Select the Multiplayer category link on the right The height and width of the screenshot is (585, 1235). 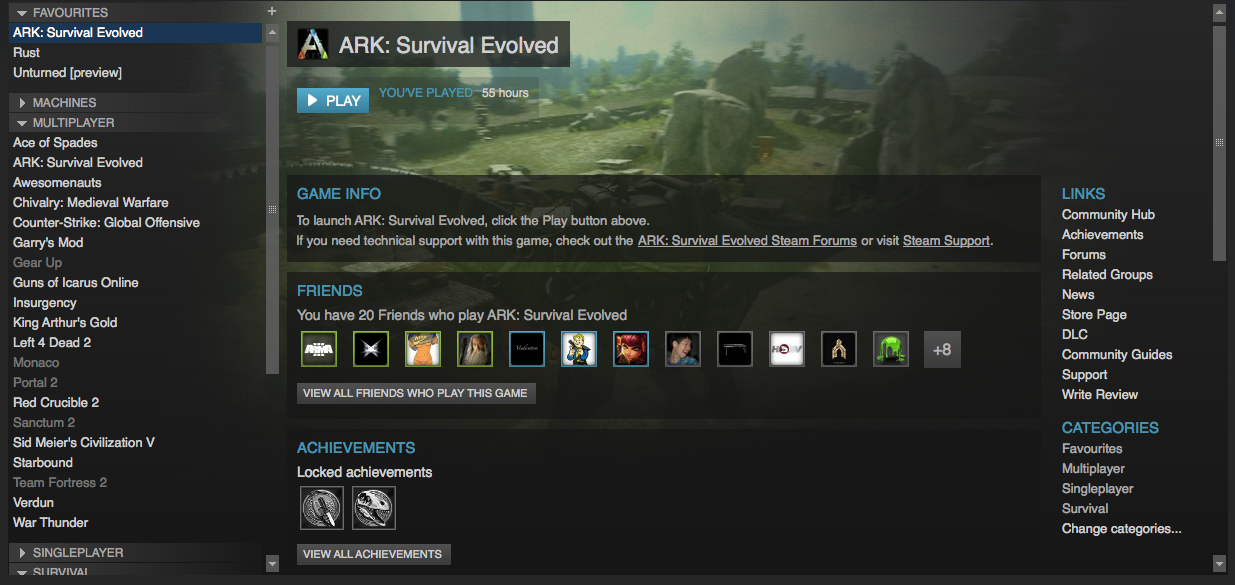point(1093,469)
